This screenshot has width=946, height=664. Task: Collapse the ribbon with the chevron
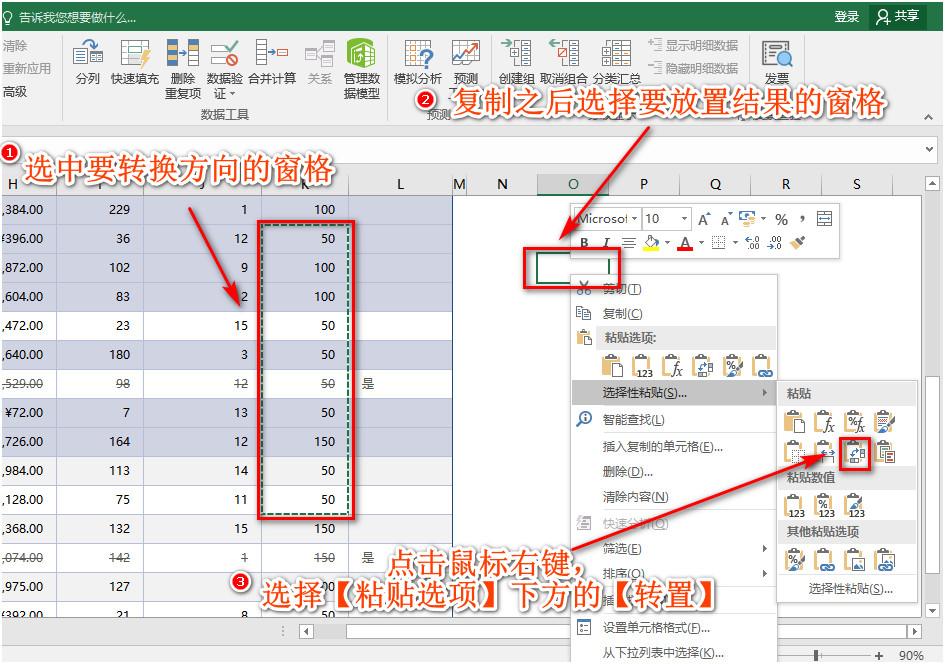coord(929,117)
